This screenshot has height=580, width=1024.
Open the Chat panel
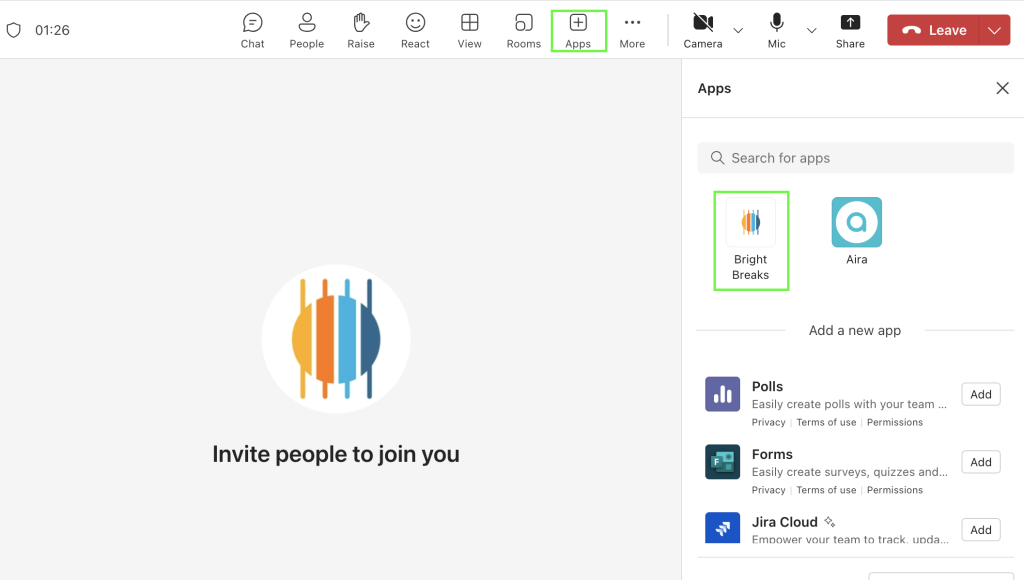253,30
